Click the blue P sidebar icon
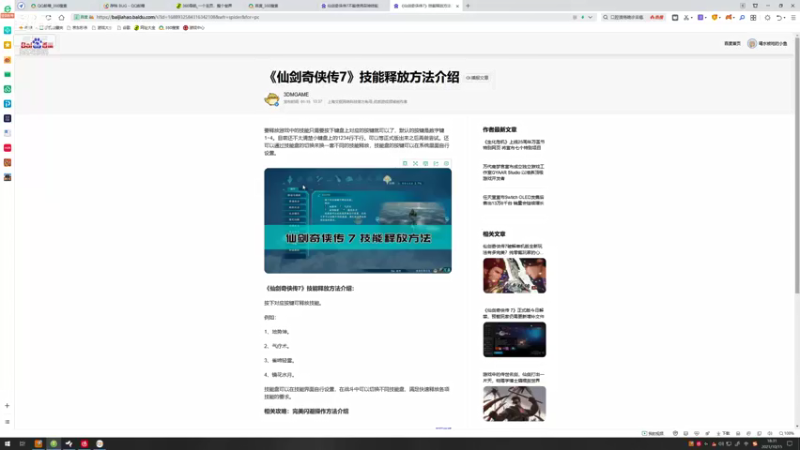This screenshot has width=800, height=450. point(8,104)
